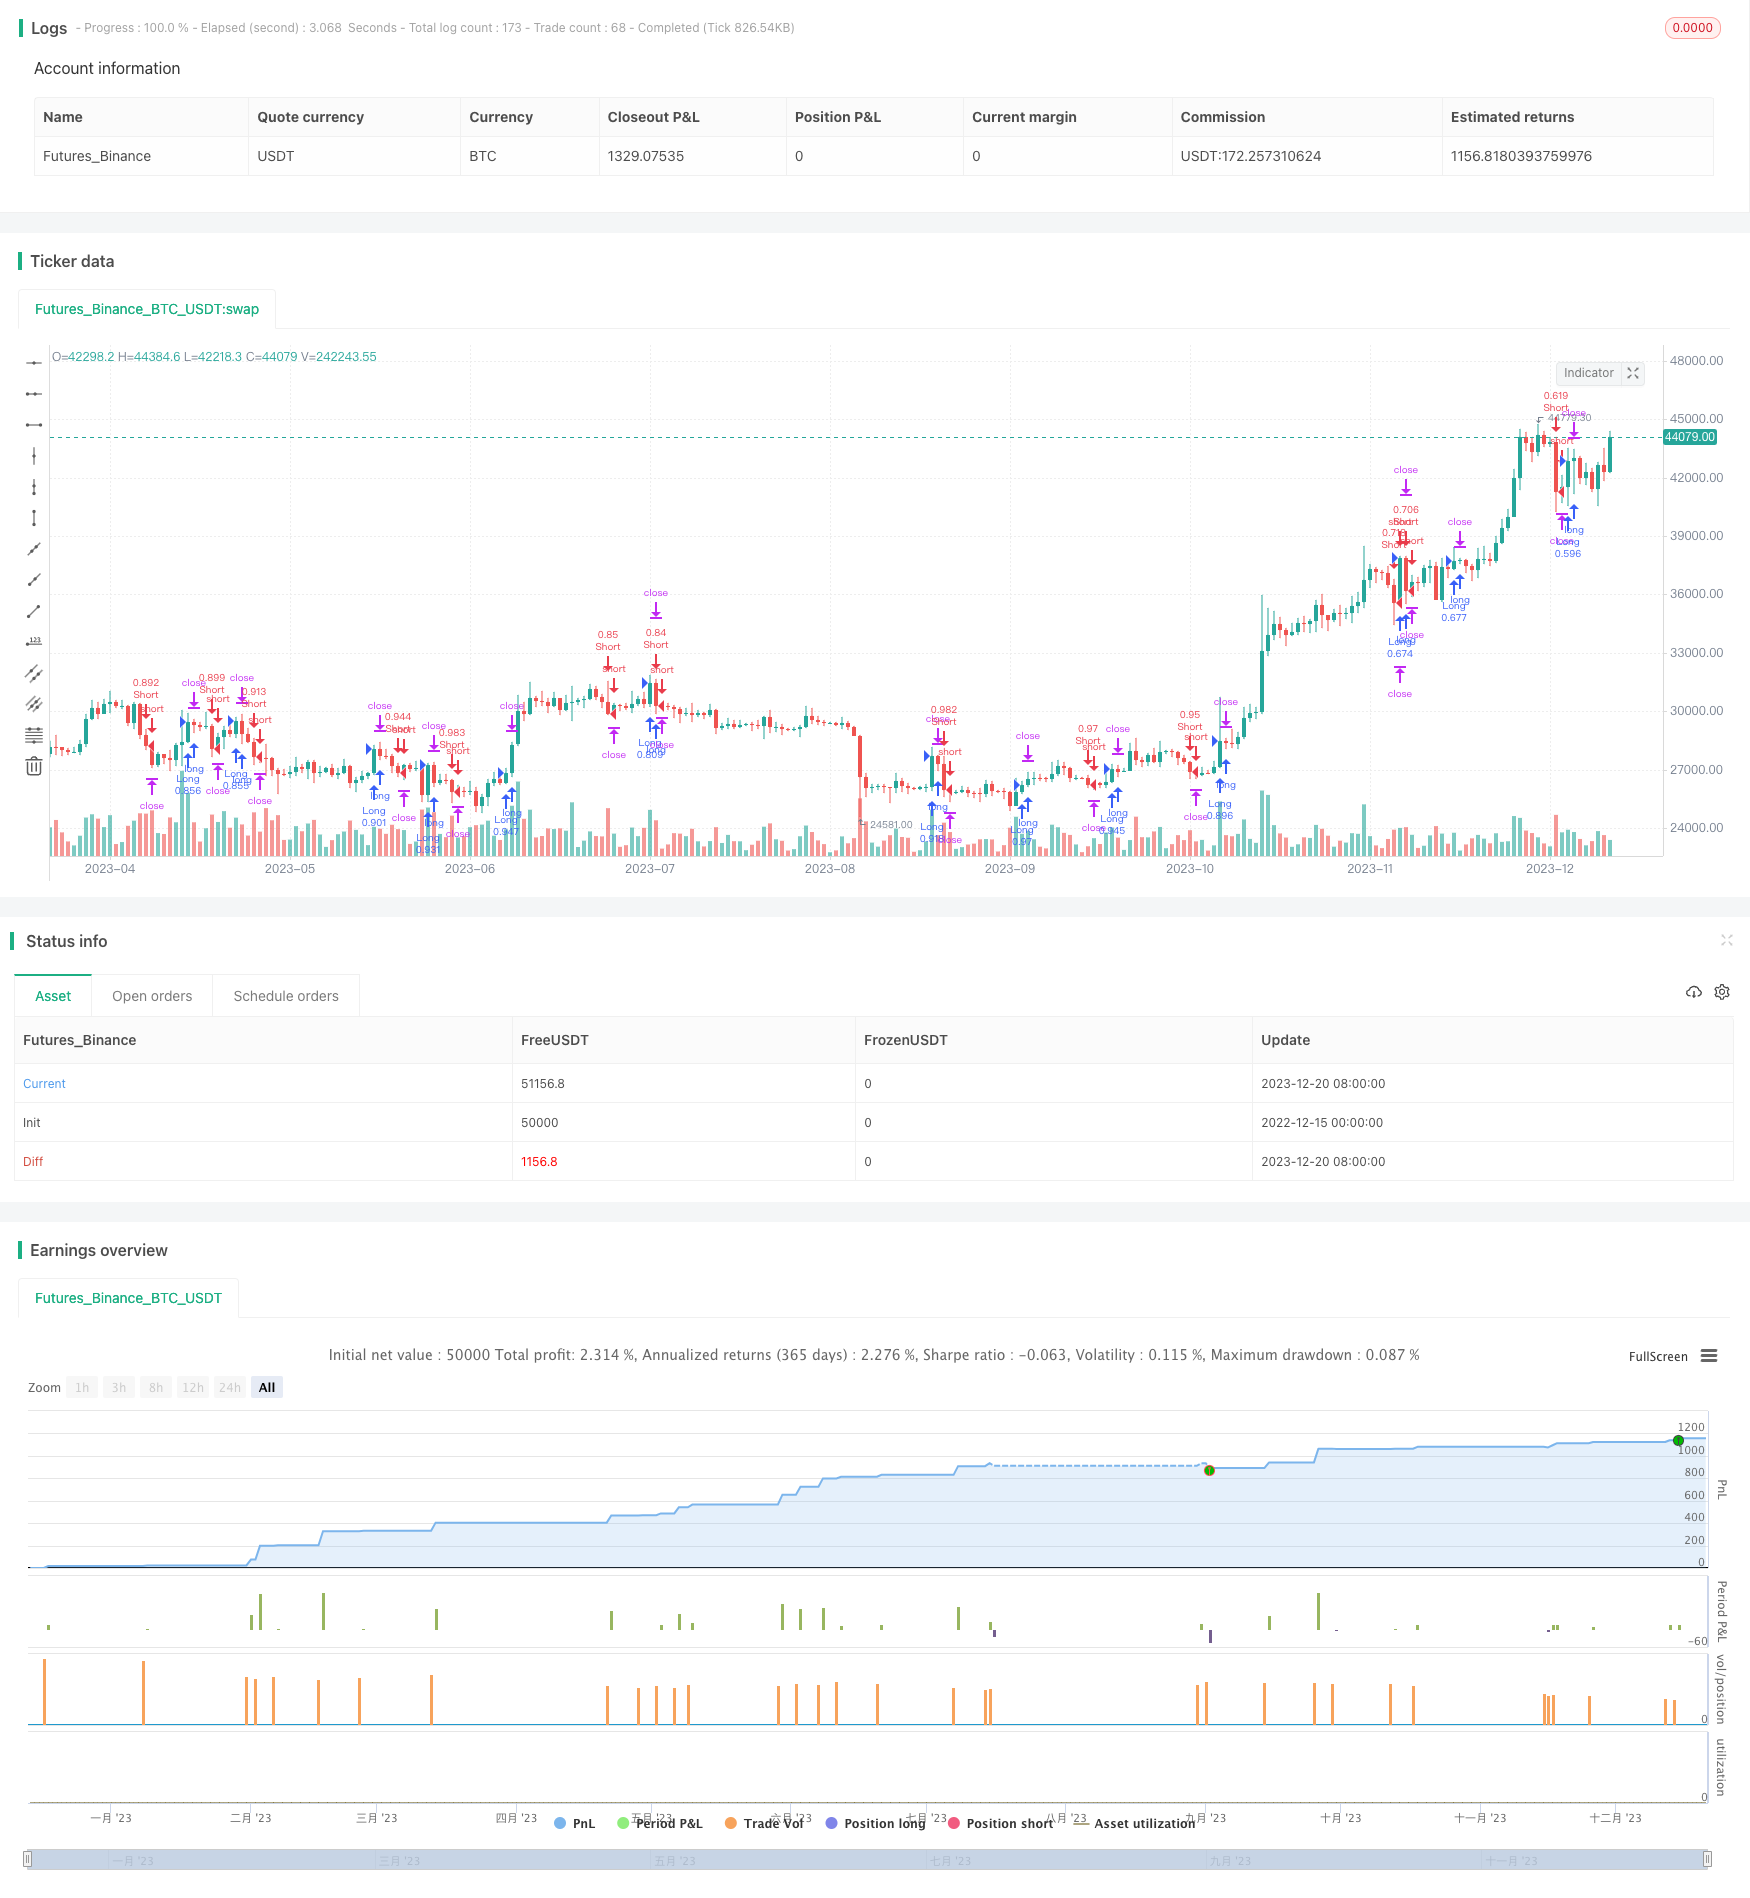Toggle the Position long legend series
This screenshot has width=1750, height=1898.
(x=875, y=1823)
